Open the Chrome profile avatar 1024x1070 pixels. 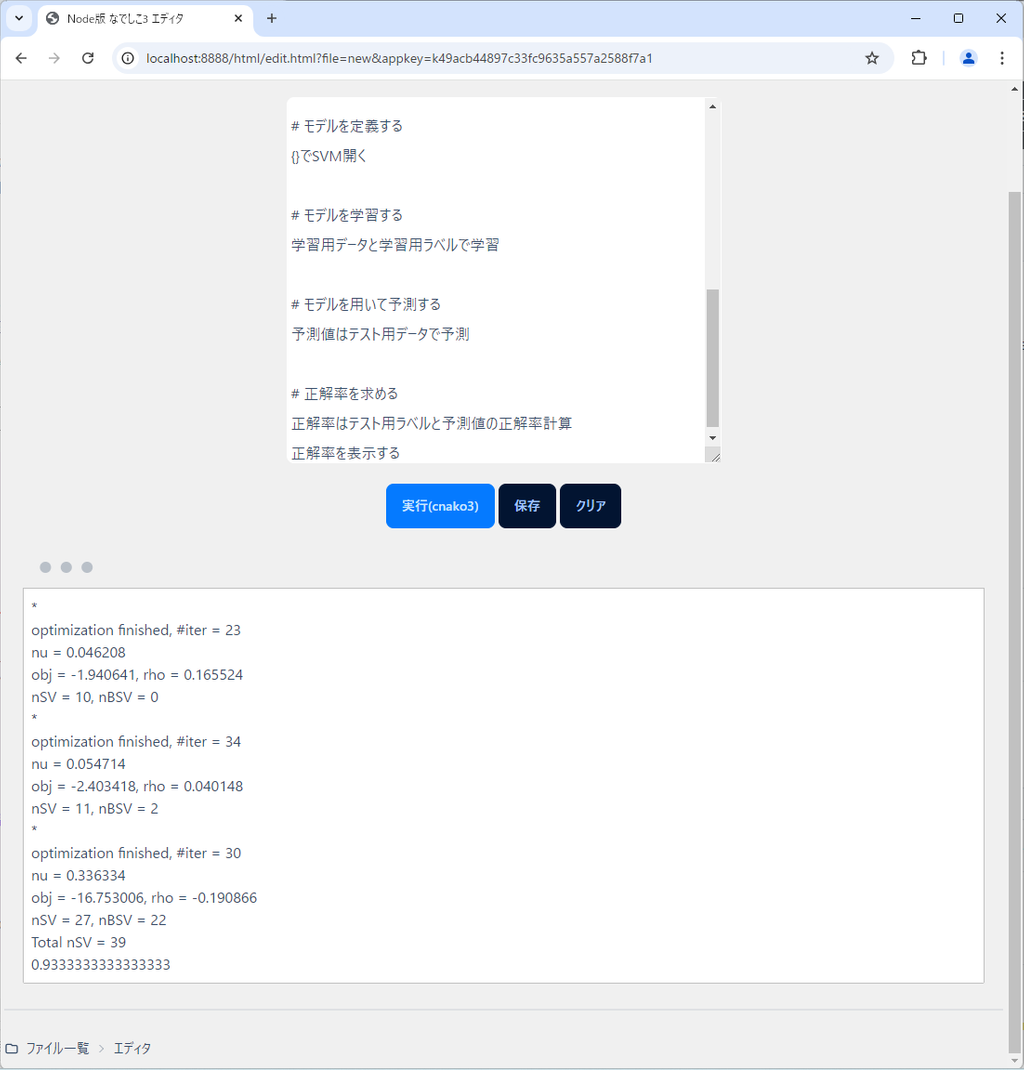click(967, 58)
